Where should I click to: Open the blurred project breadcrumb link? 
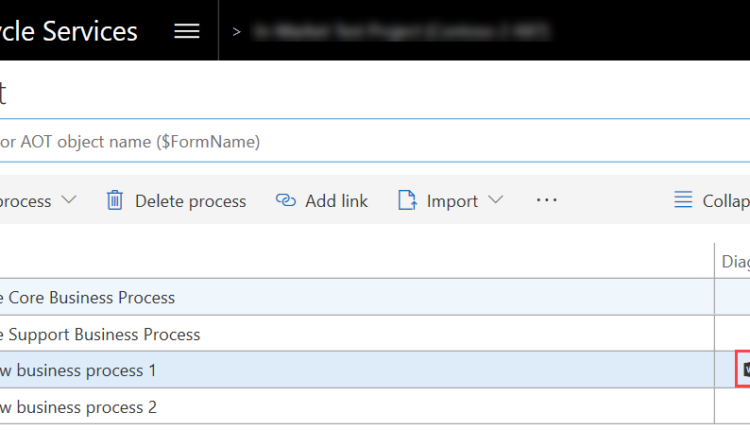tap(402, 31)
